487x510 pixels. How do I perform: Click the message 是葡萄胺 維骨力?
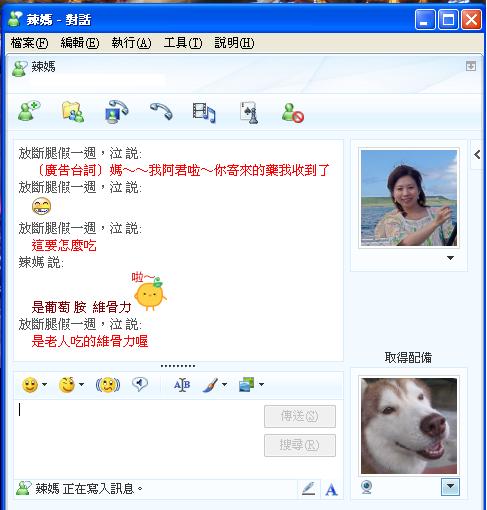[x=81, y=307]
